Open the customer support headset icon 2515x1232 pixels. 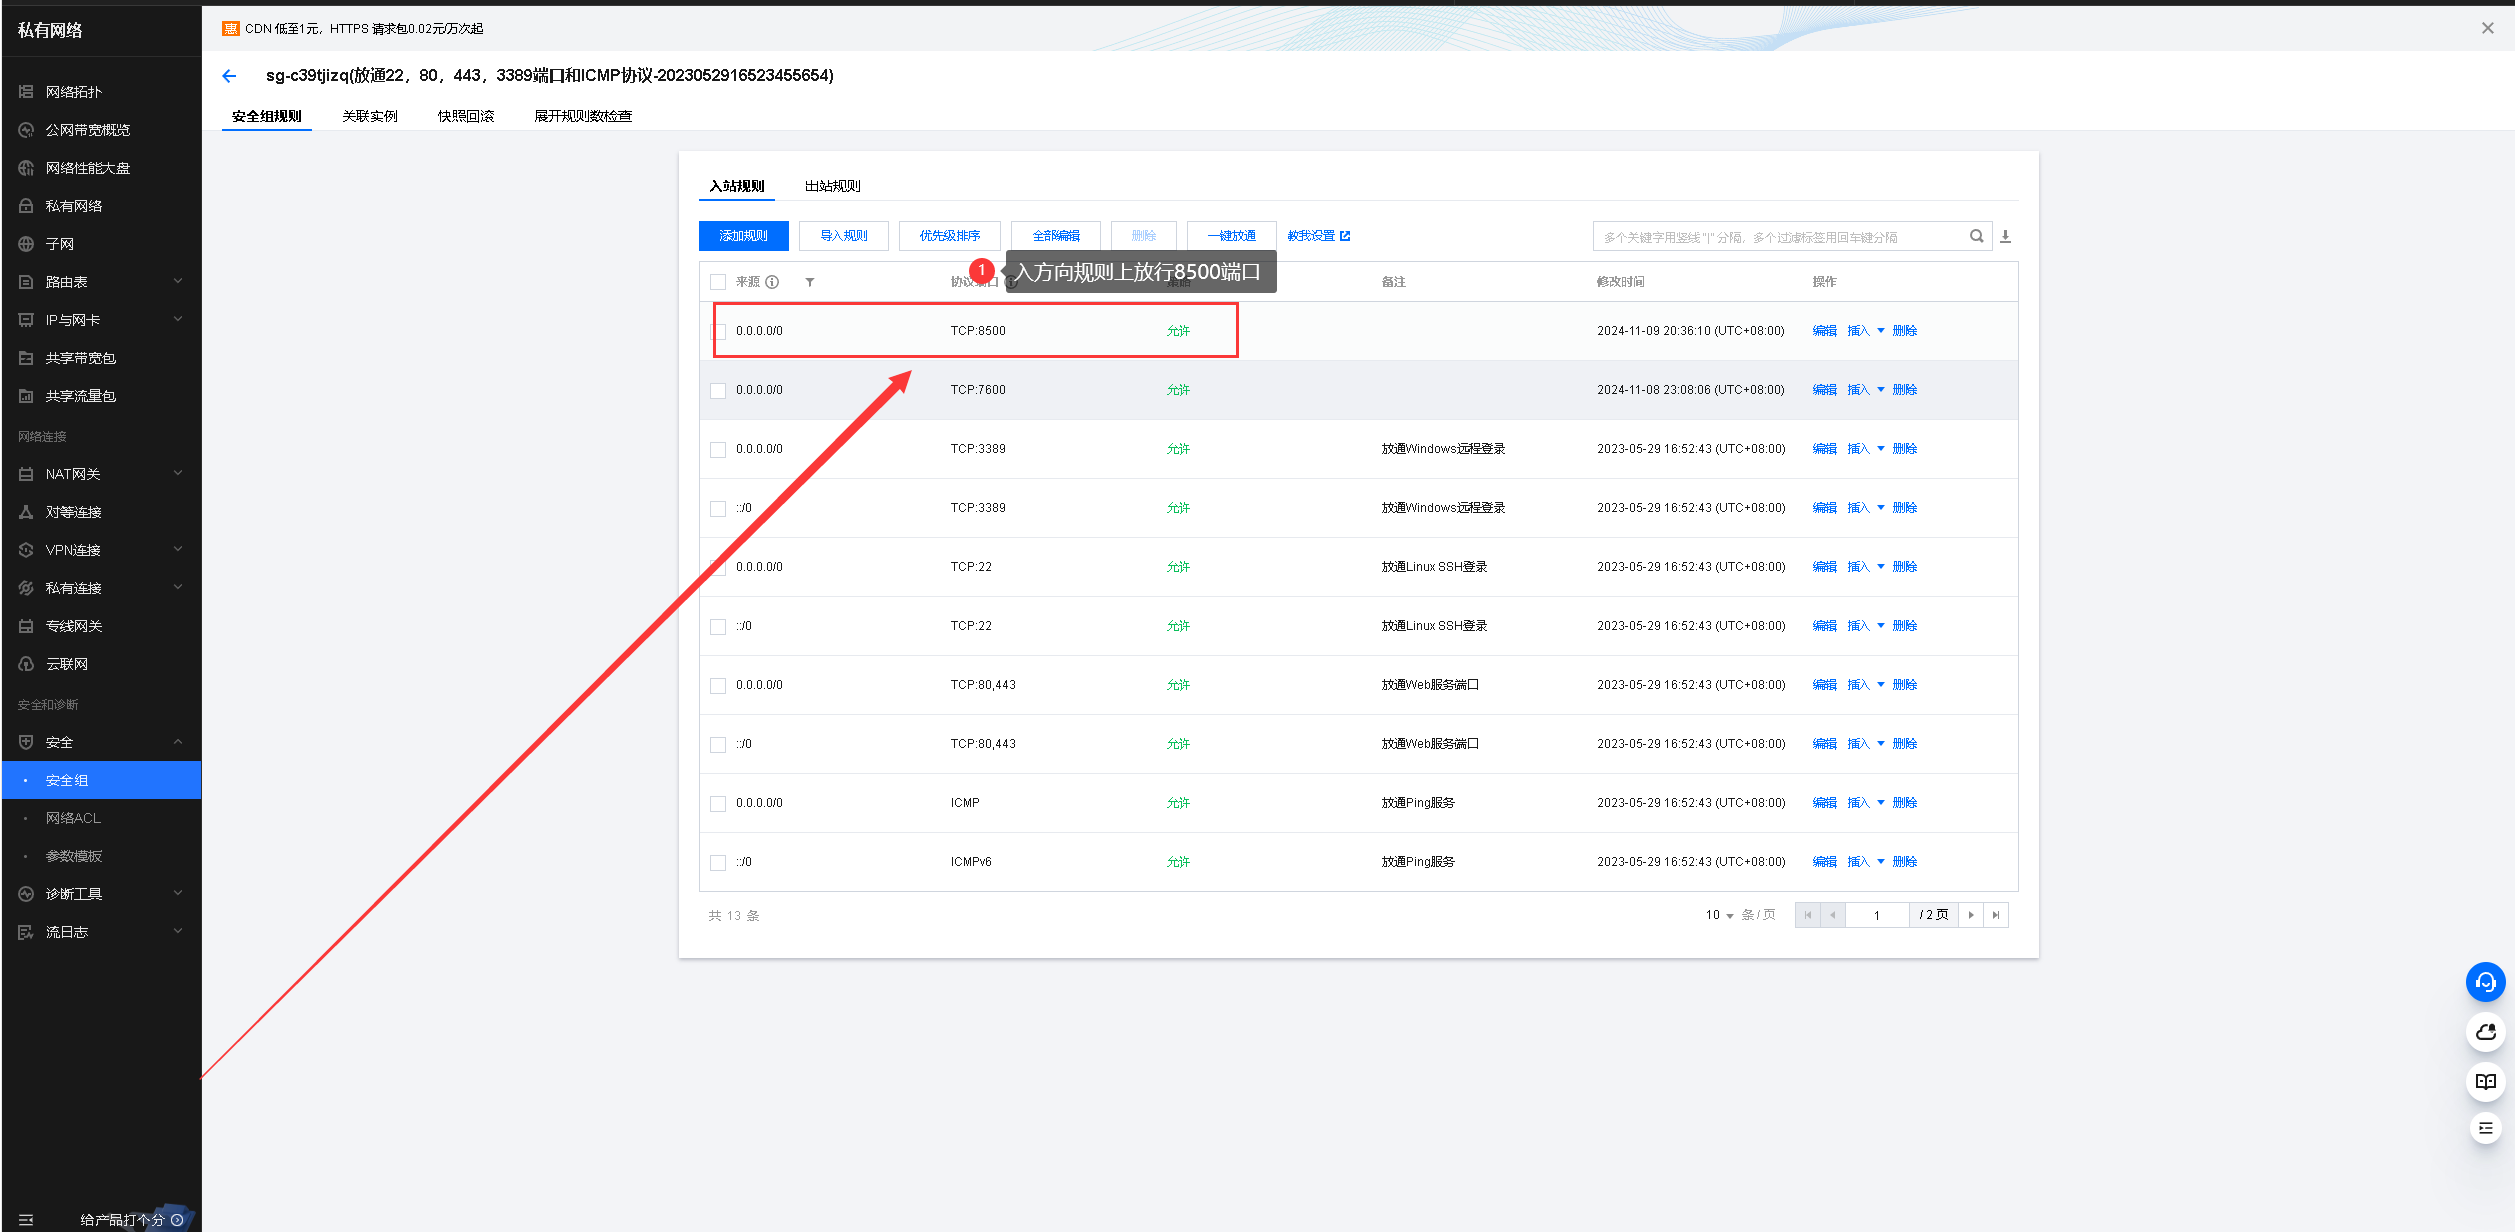2485,983
